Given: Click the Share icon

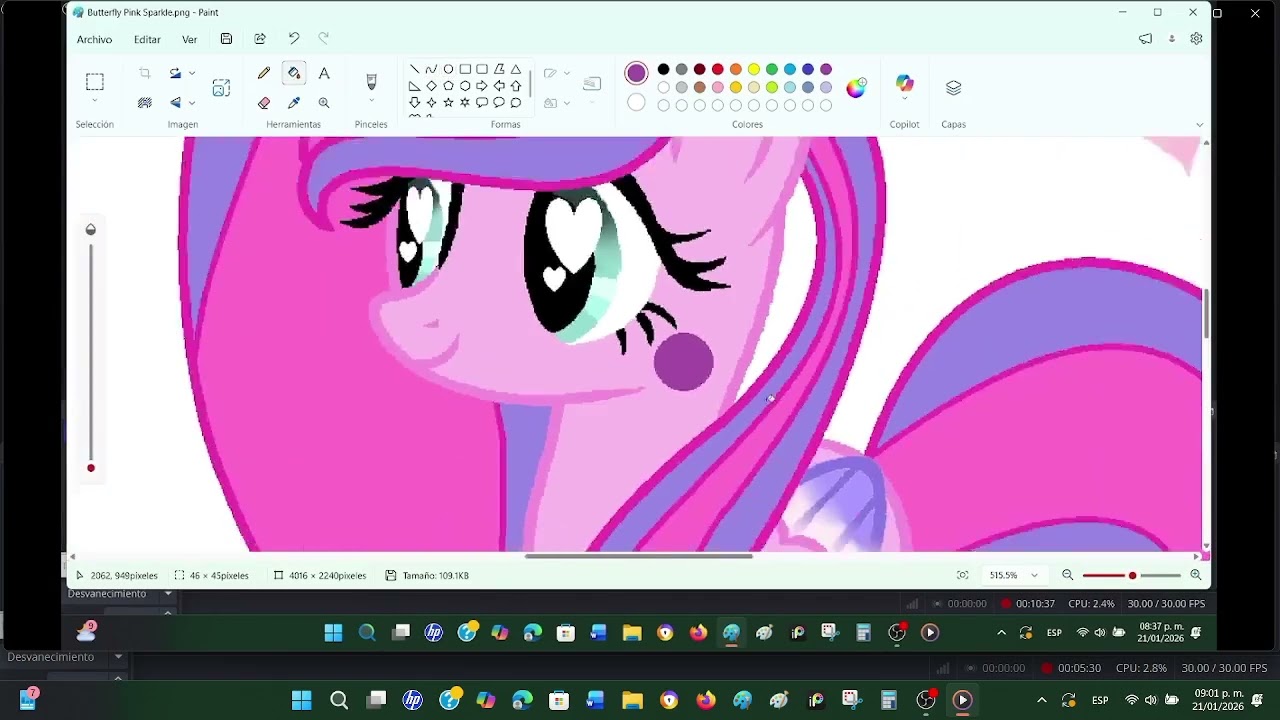Looking at the screenshot, I should pos(260,39).
